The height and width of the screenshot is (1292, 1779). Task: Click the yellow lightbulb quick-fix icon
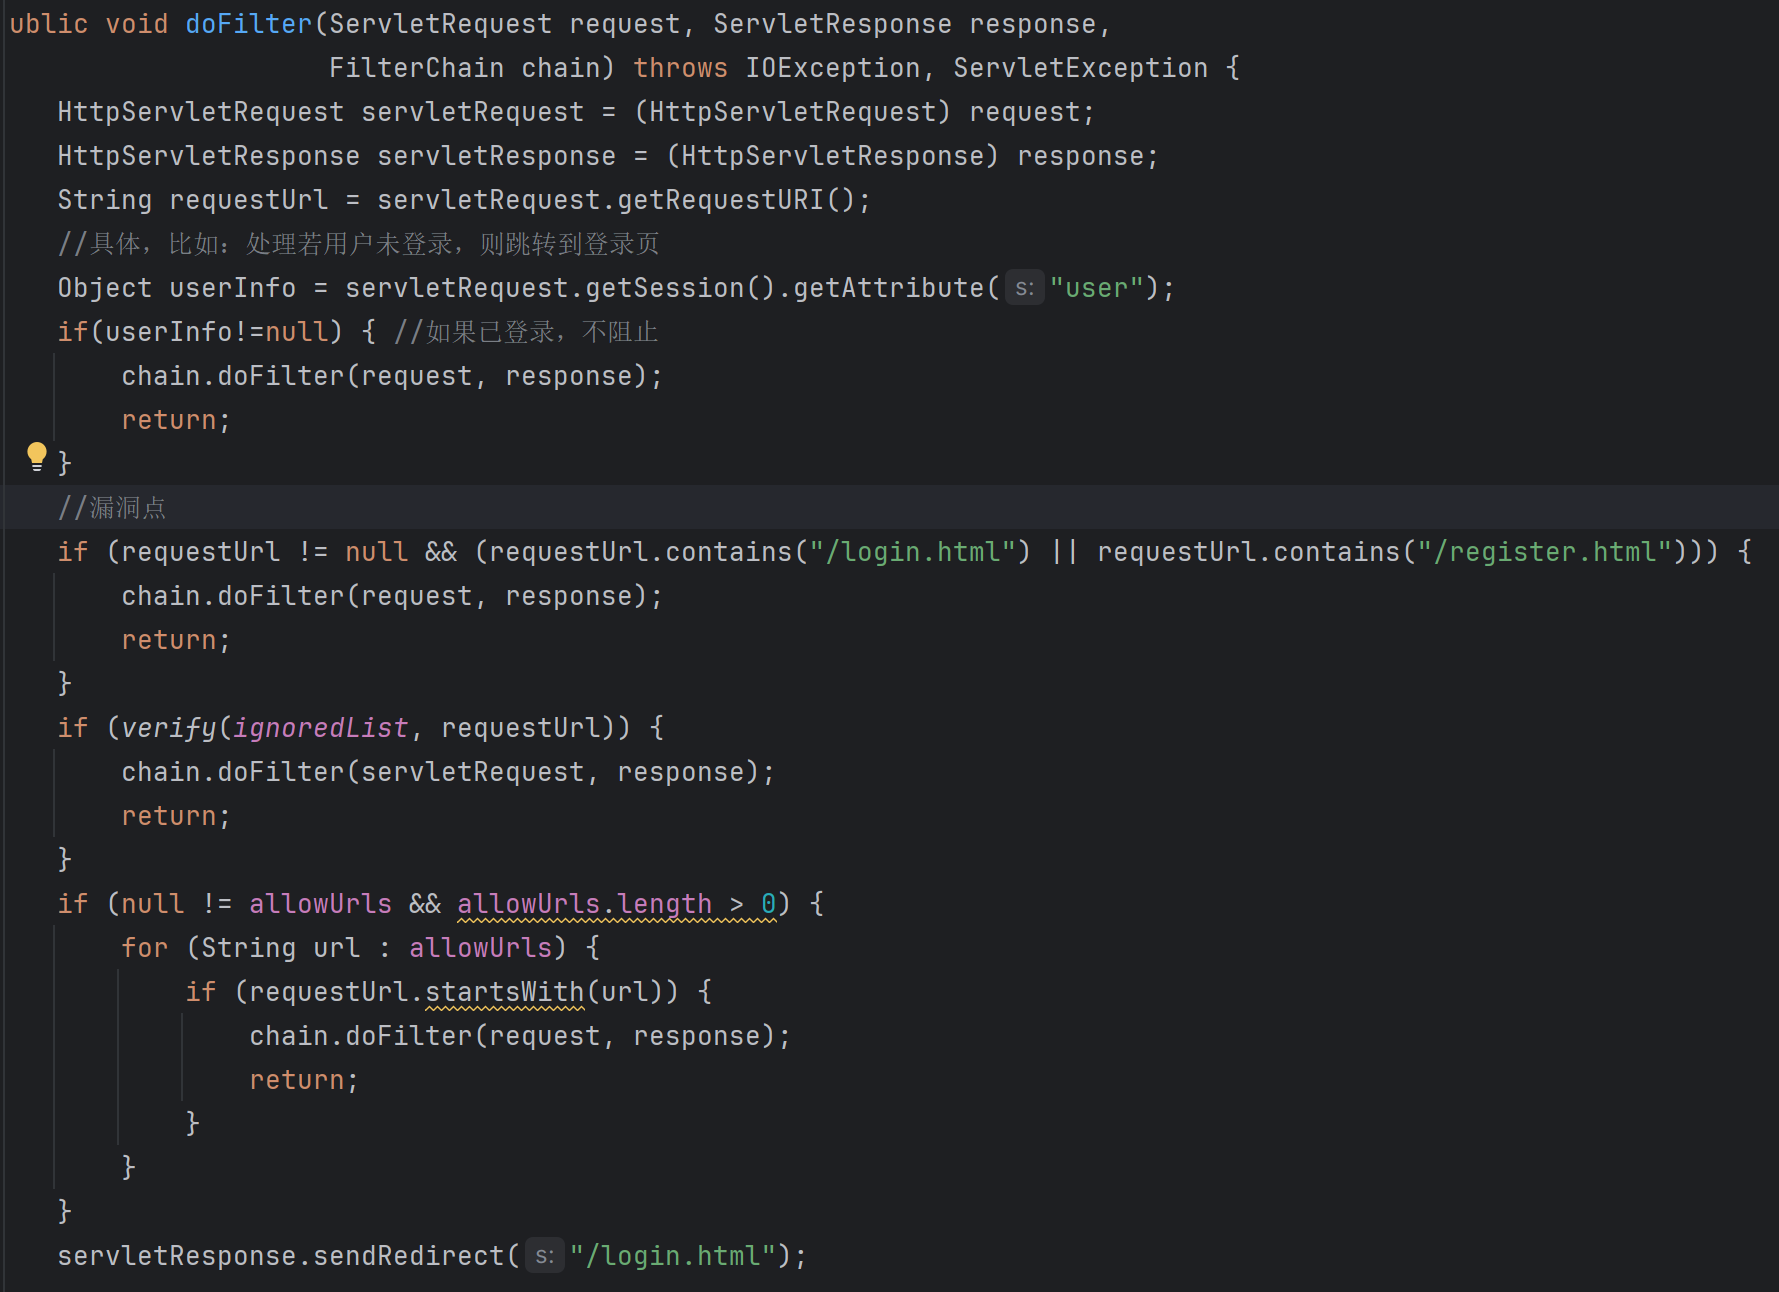pyautogui.click(x=37, y=456)
